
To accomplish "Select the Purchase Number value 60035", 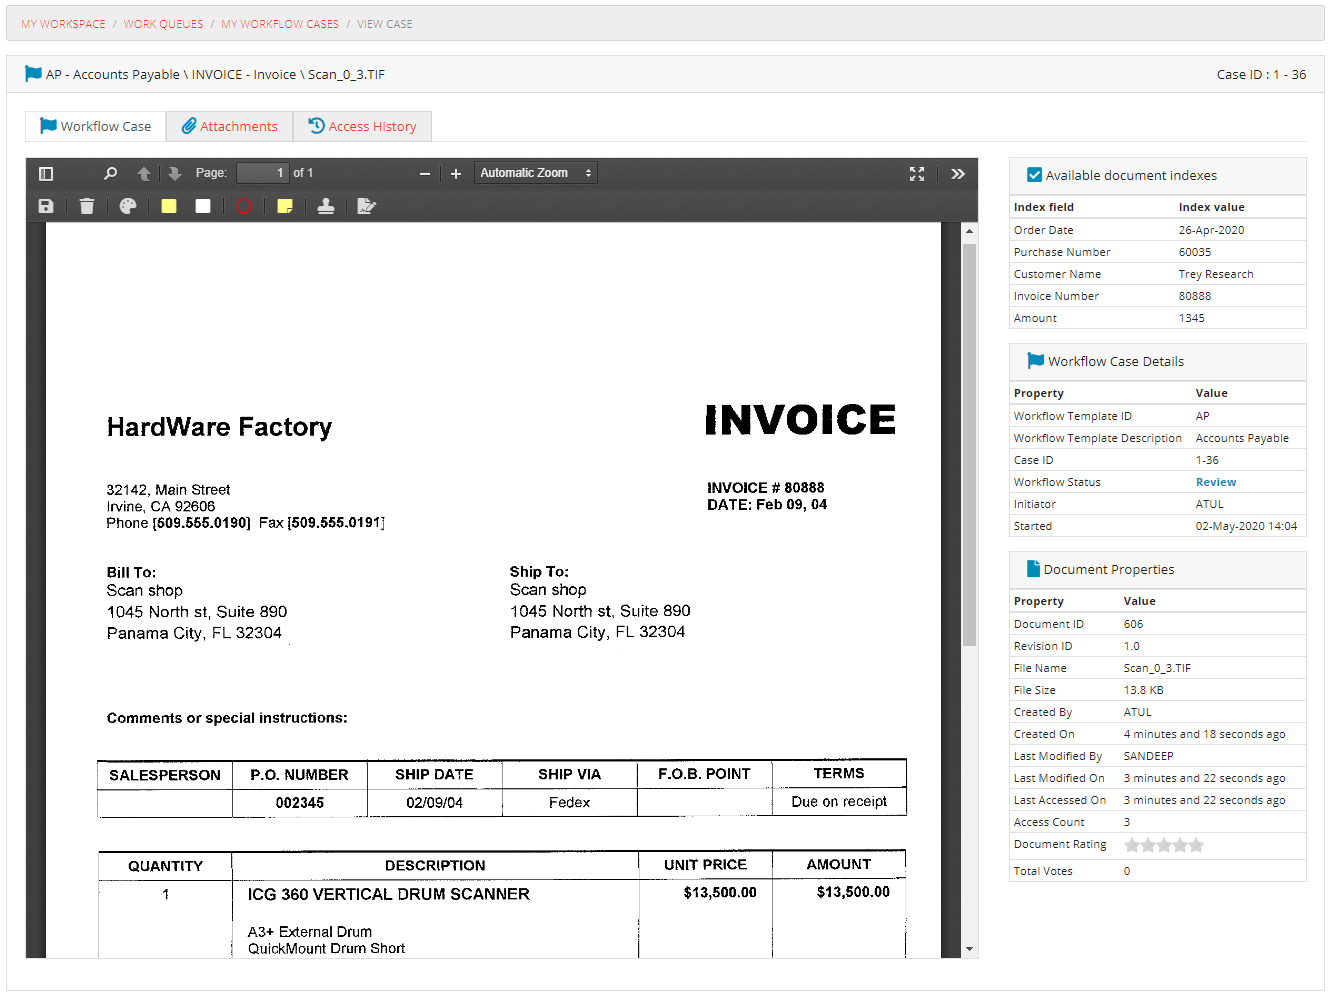I will (x=1195, y=252).
